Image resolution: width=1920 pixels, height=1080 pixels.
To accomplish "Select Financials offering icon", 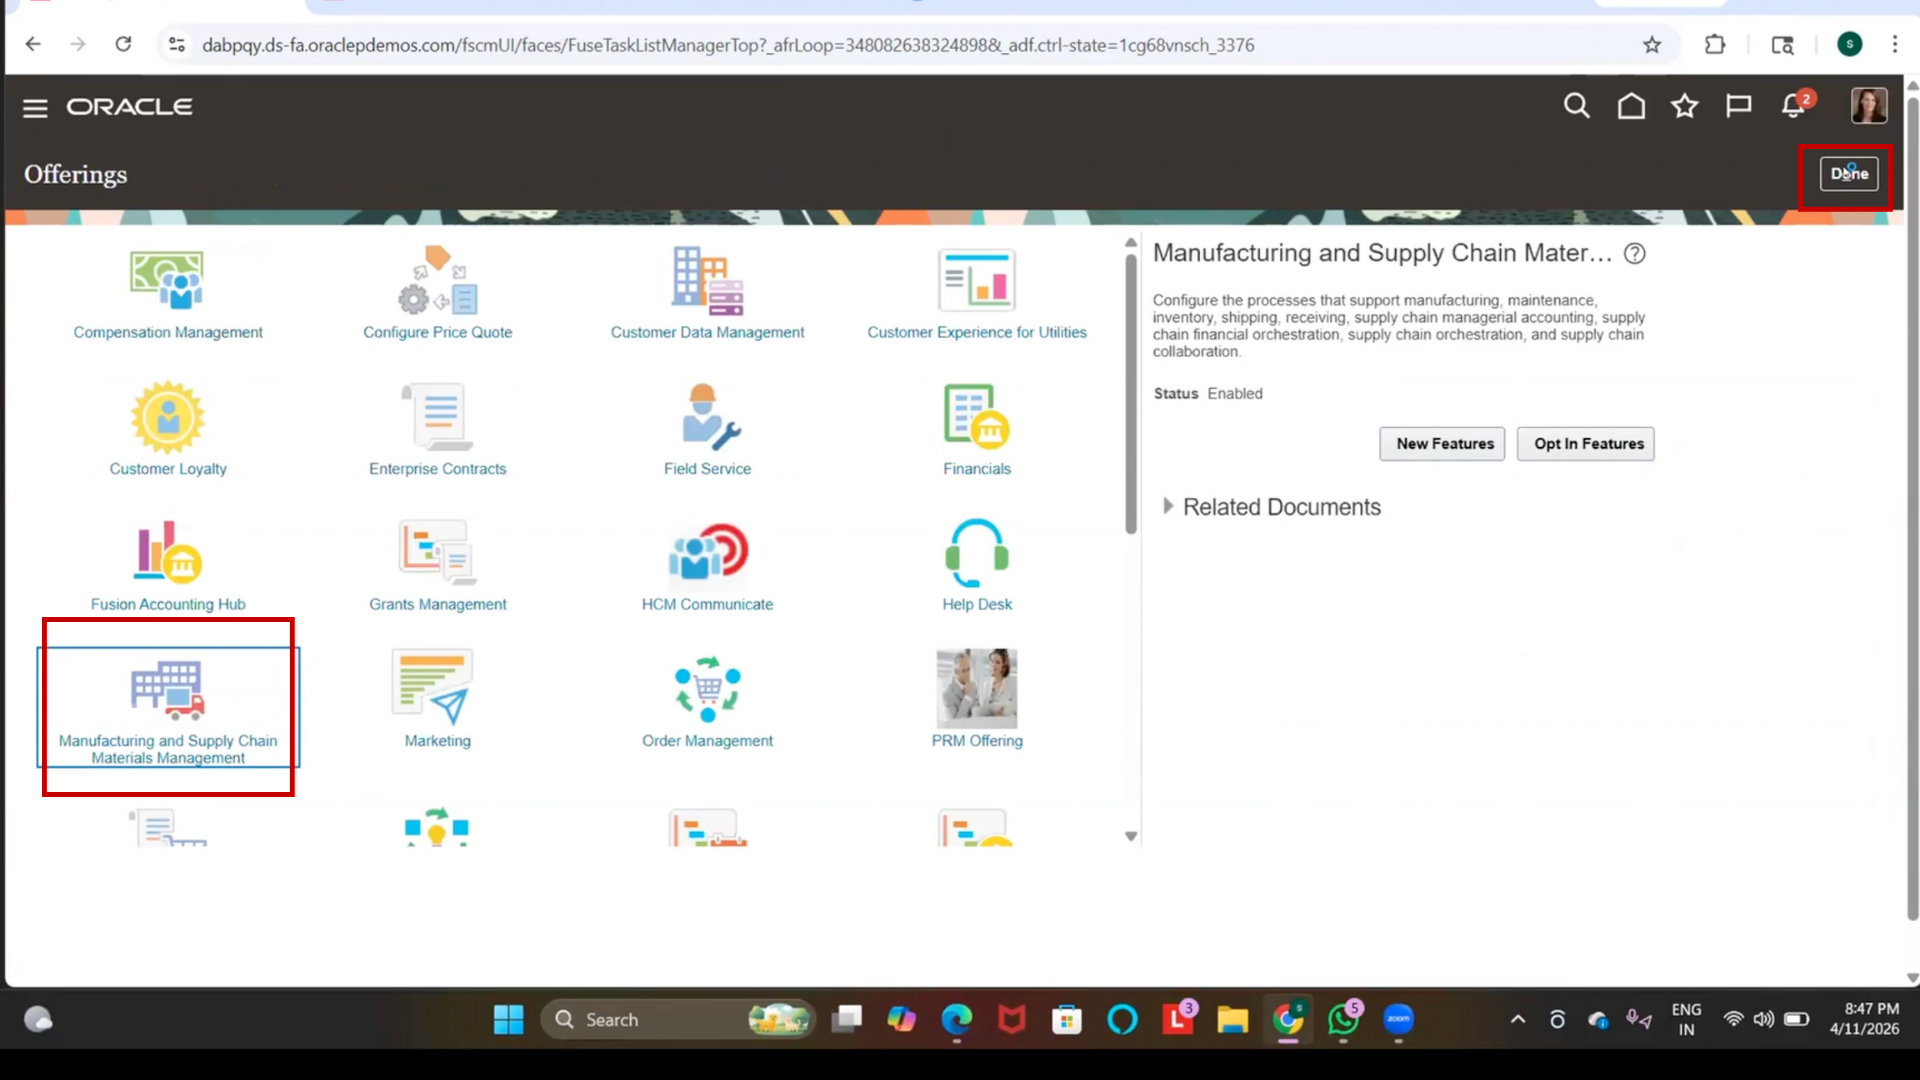I will 977,416.
